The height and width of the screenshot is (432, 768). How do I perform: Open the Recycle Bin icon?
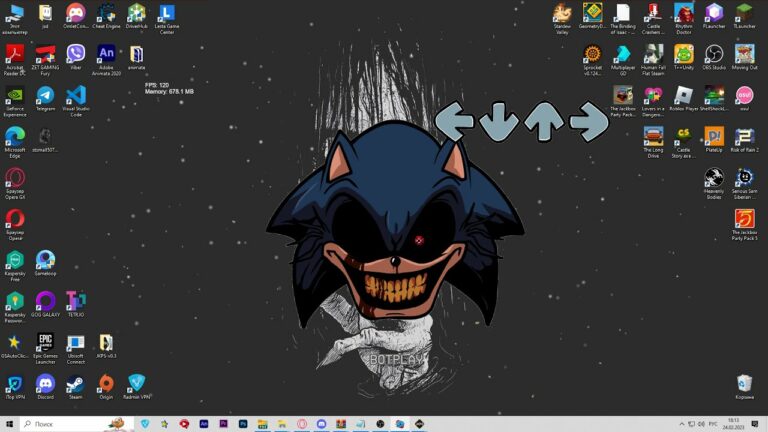(744, 387)
